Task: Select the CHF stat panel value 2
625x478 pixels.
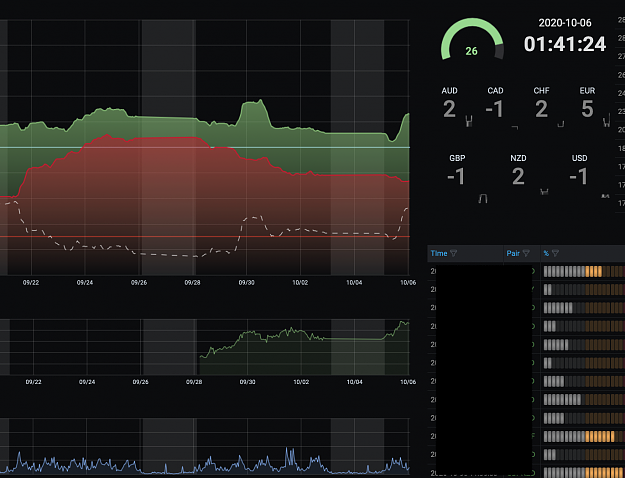Action: (x=541, y=109)
